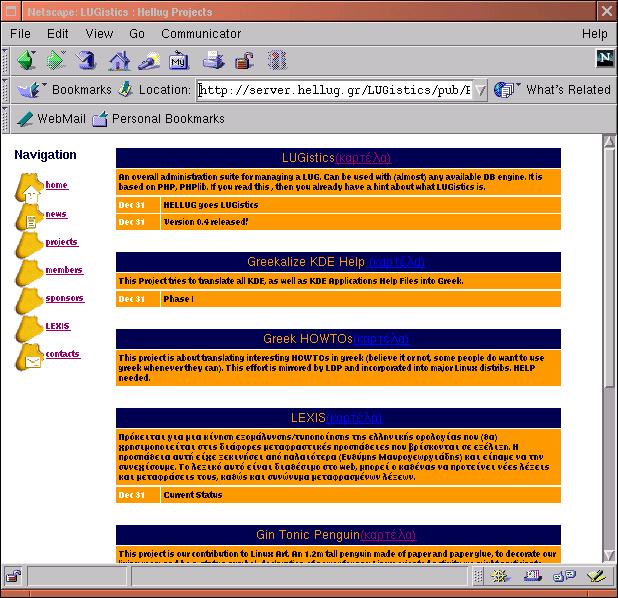
Task: Open the Bookmarks dropdown menu
Action: click(x=65, y=90)
